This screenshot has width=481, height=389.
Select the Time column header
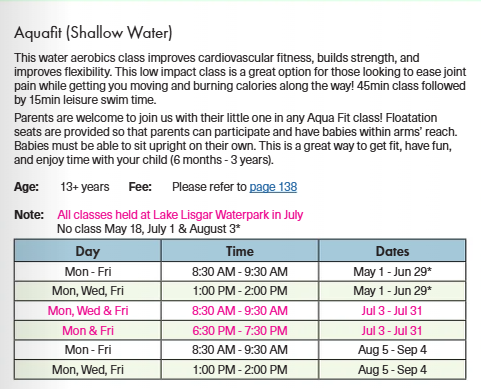point(240,251)
